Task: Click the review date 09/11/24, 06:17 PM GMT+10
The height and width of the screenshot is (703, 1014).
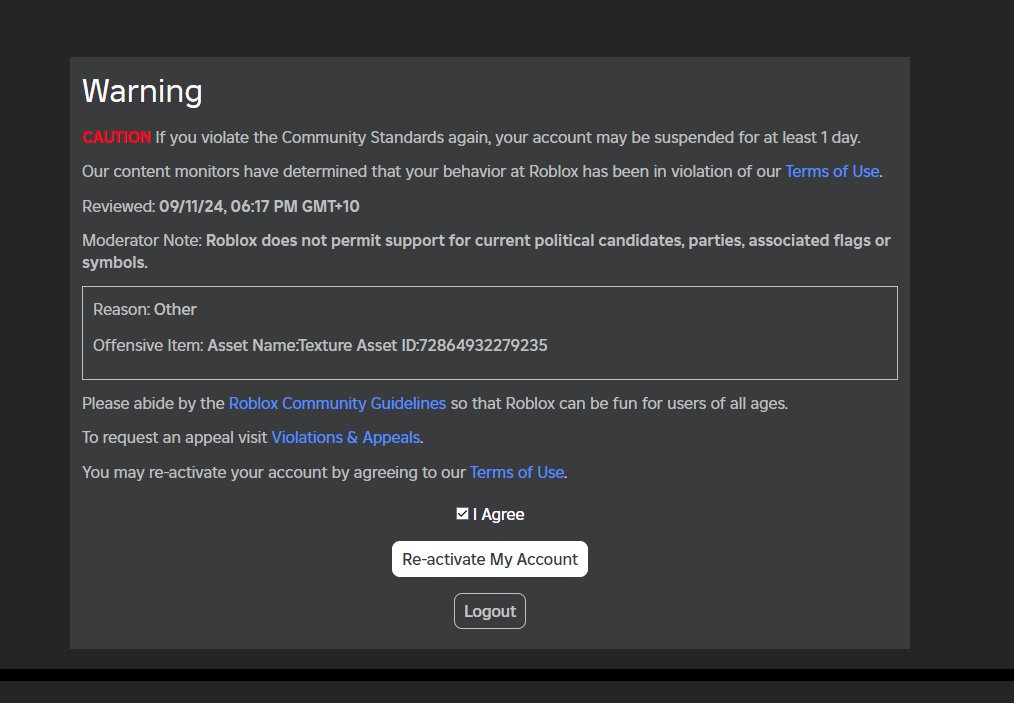Action: coord(259,206)
